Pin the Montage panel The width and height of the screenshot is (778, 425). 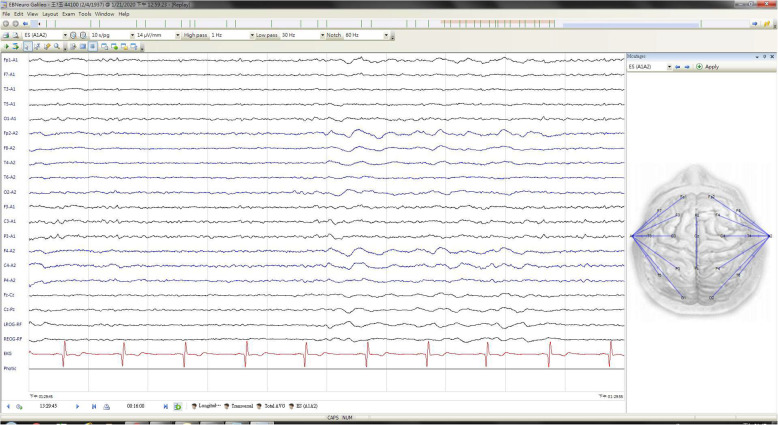pos(765,57)
